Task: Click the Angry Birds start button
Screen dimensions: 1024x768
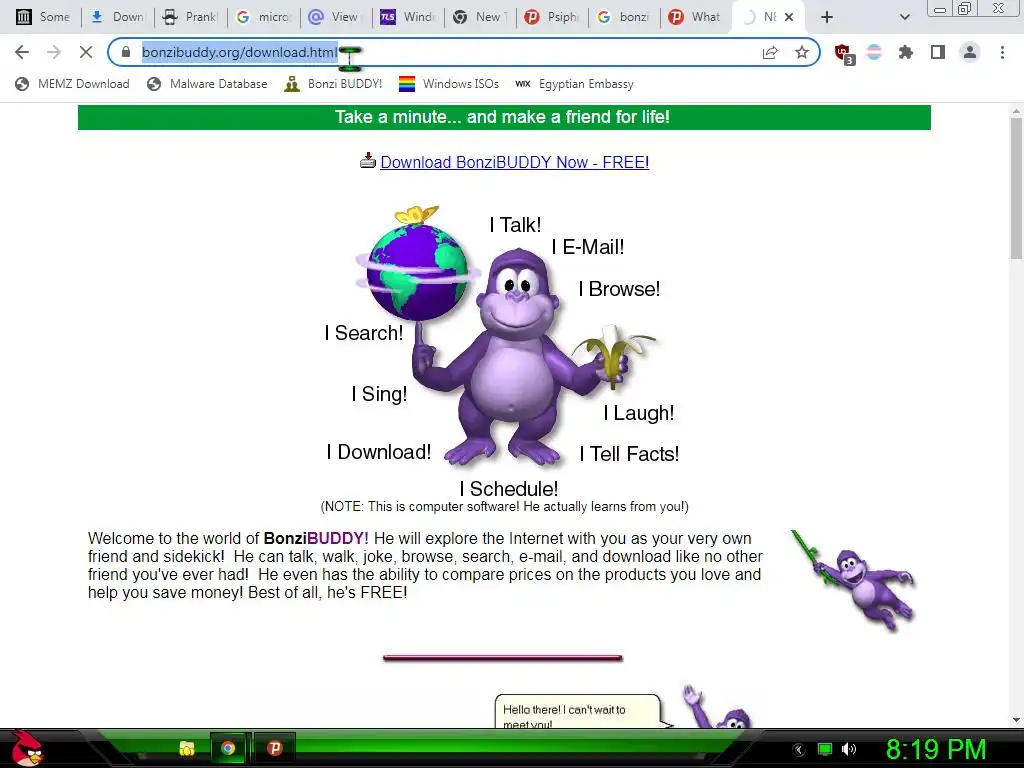Action: click(x=27, y=748)
